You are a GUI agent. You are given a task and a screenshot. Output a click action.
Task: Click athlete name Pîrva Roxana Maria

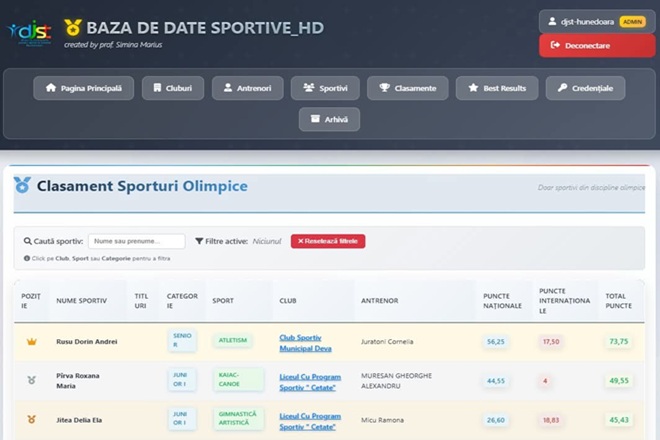[78, 381]
